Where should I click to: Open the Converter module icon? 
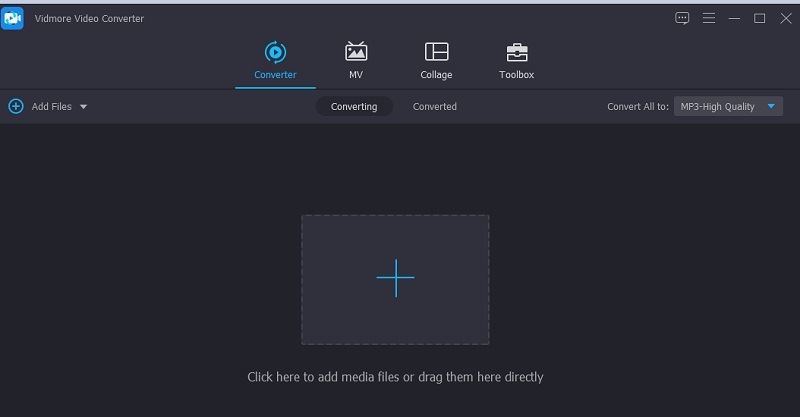point(275,52)
